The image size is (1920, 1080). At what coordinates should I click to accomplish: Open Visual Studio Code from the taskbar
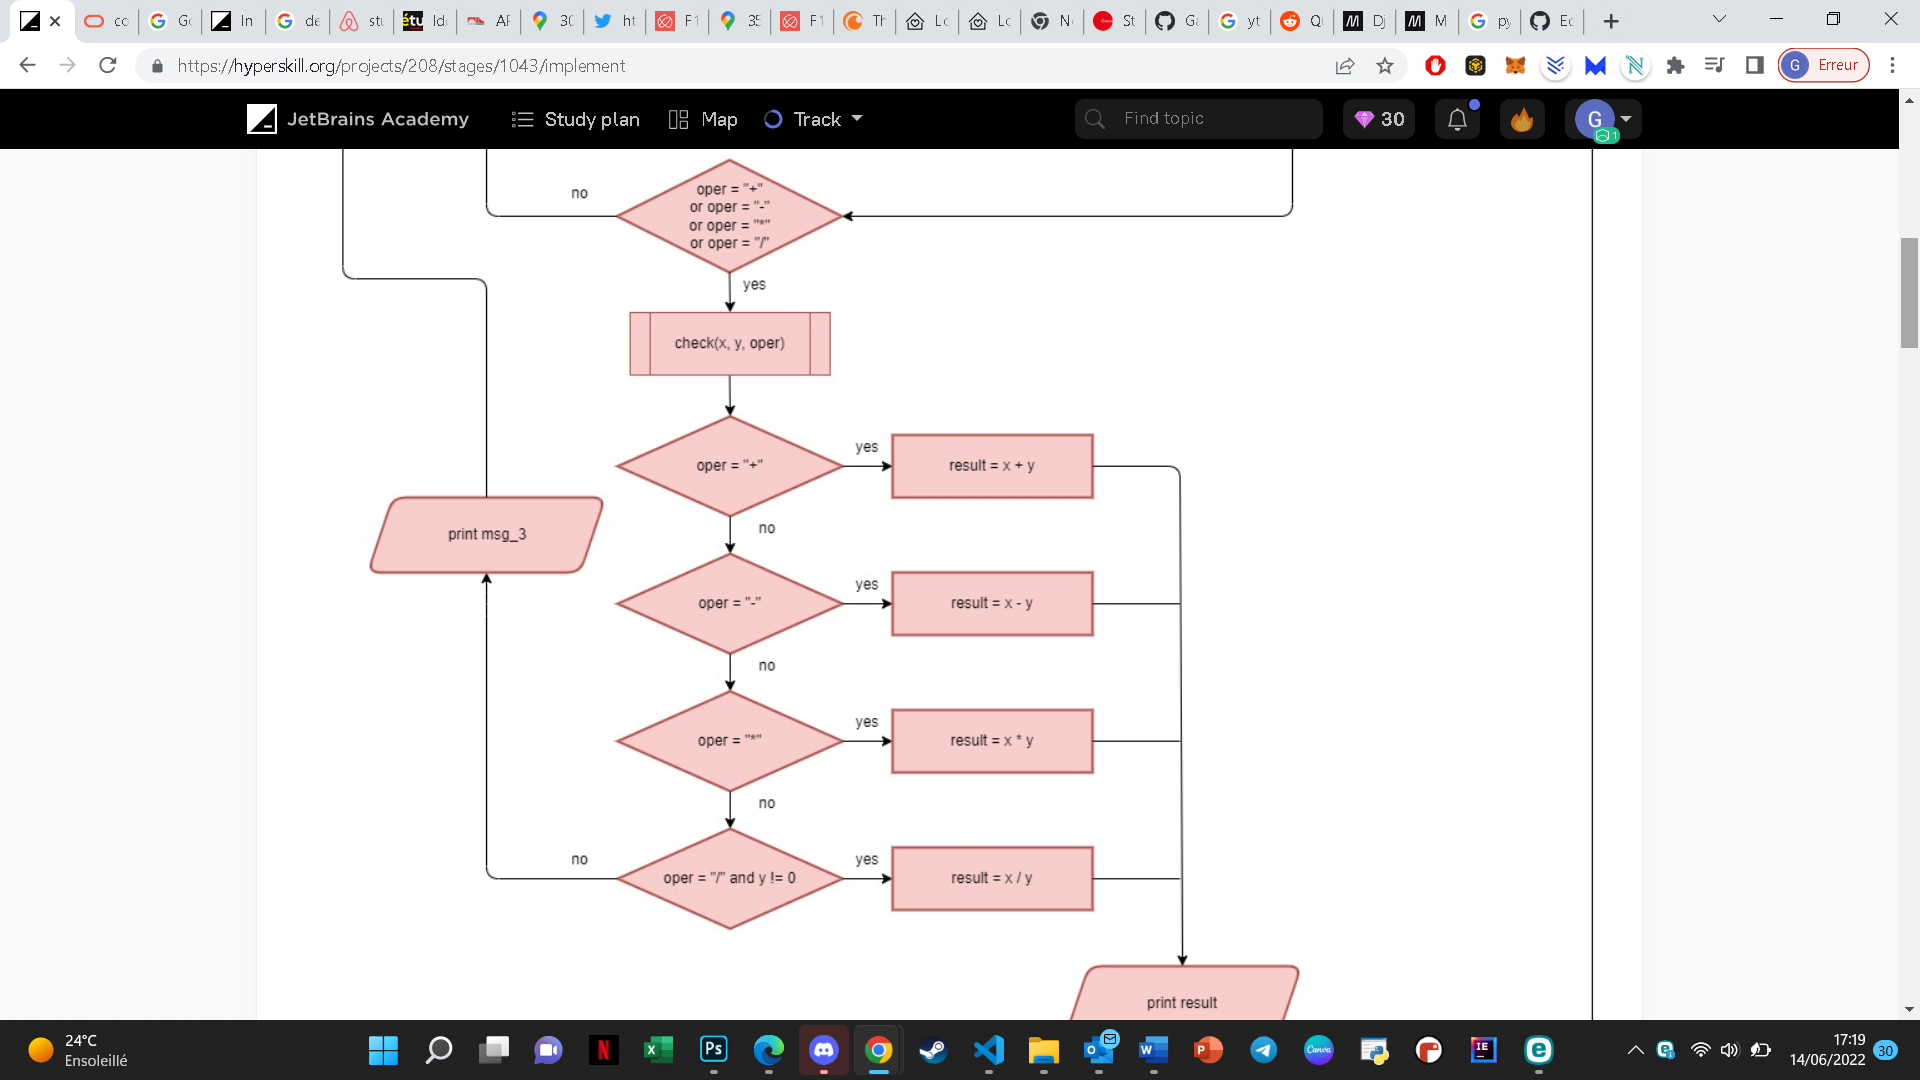point(988,1050)
